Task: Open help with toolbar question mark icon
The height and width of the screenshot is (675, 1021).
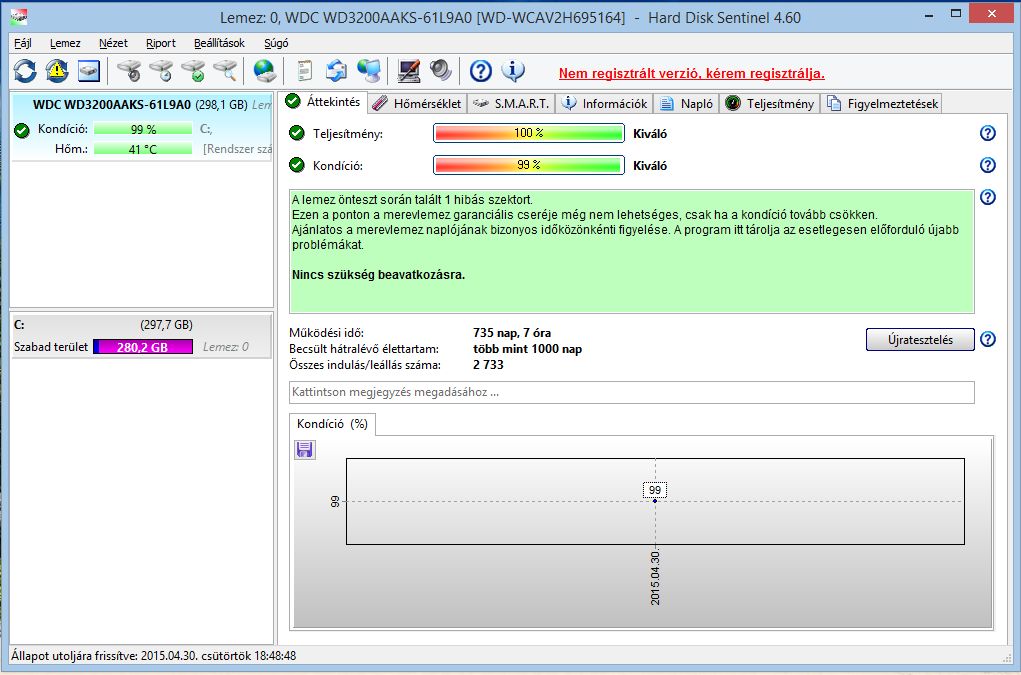Action: tap(481, 71)
